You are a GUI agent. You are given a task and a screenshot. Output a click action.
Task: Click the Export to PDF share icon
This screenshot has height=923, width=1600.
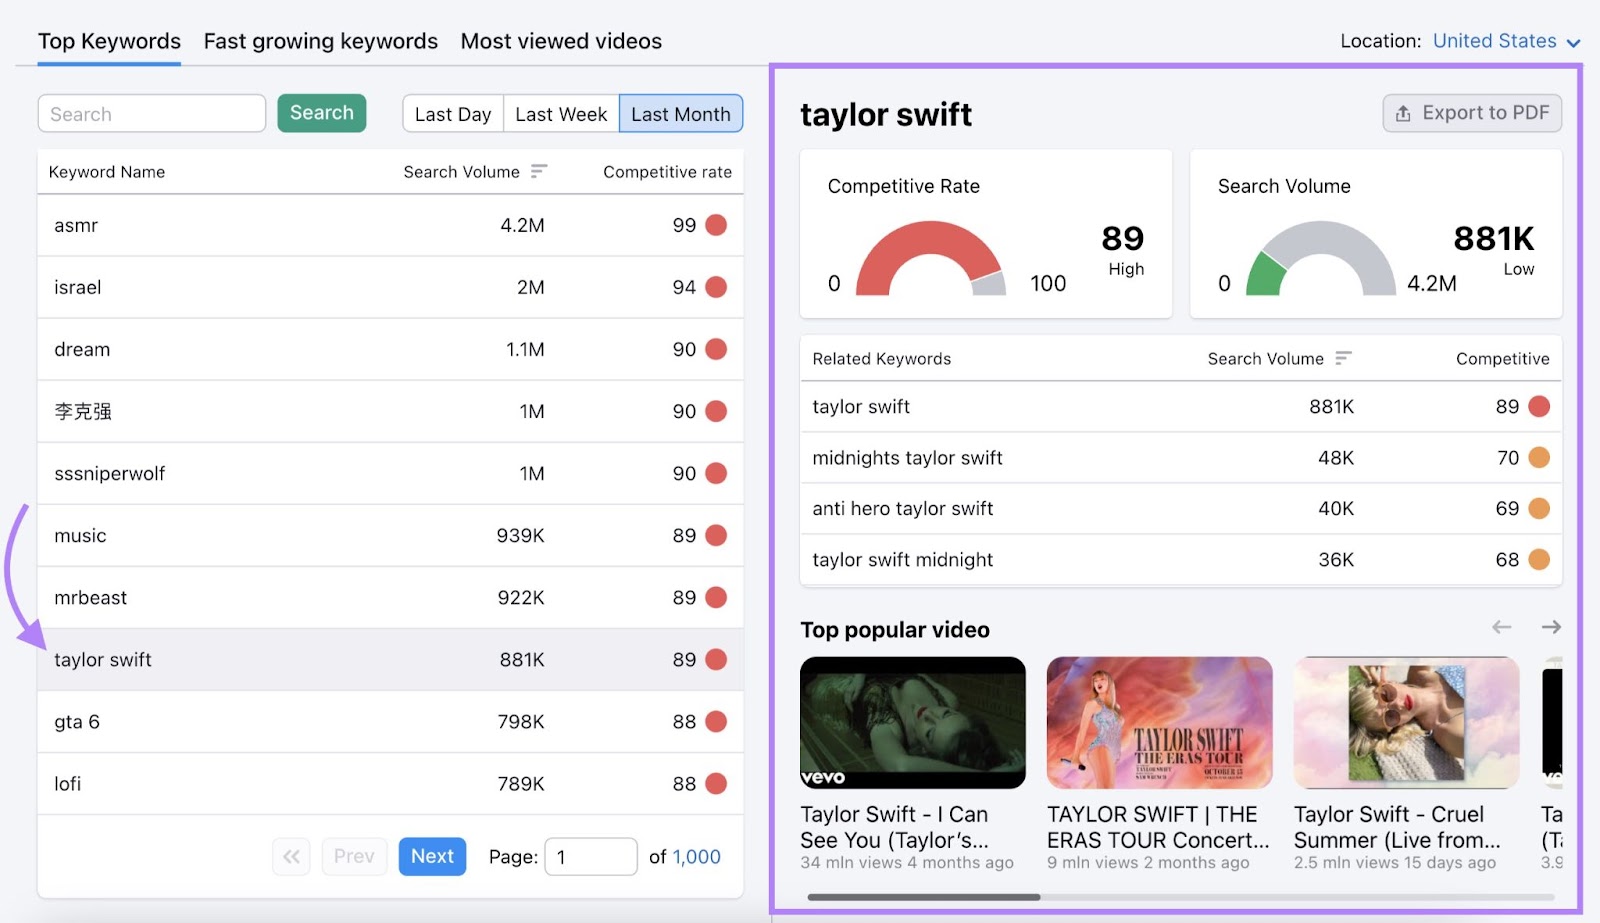(x=1402, y=113)
